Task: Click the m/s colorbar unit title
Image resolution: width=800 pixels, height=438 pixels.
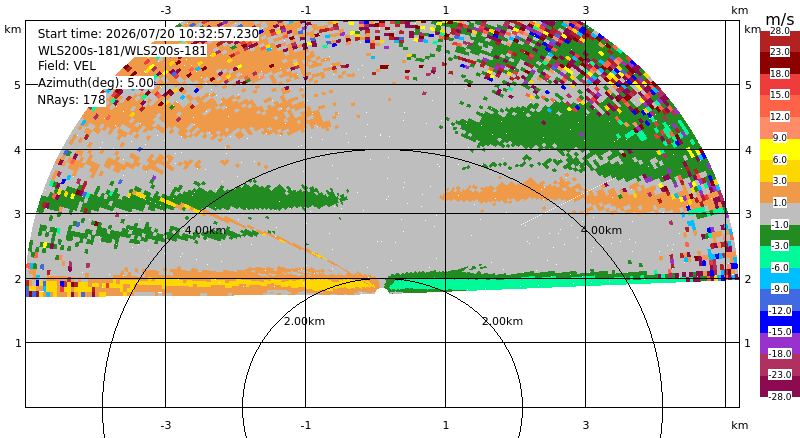Action: (x=780, y=19)
